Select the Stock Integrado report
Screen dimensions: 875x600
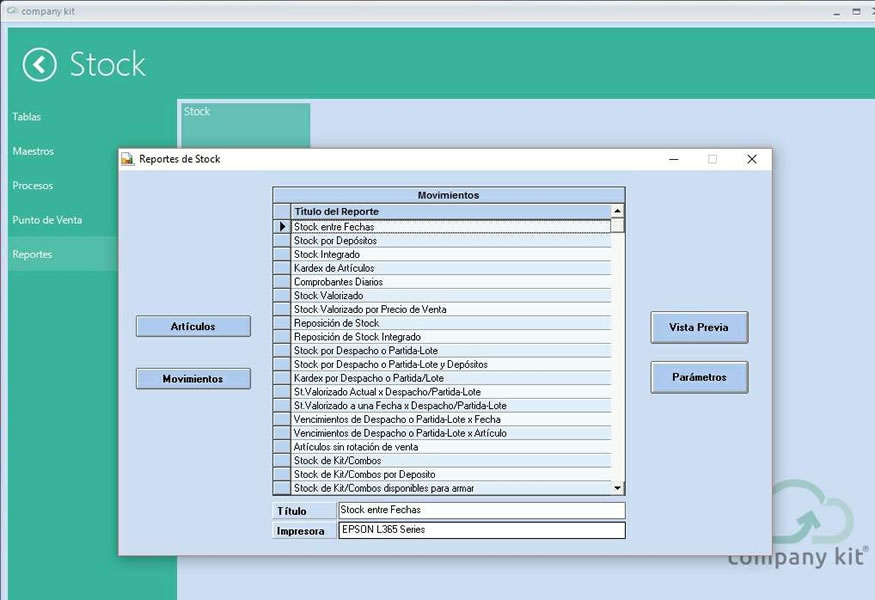[451, 255]
